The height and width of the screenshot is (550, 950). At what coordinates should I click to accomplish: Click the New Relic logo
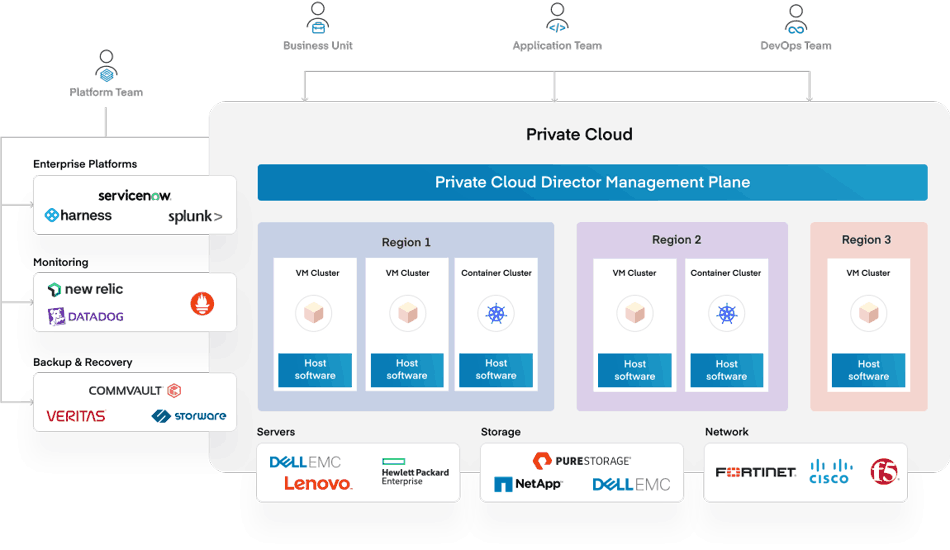click(85, 289)
